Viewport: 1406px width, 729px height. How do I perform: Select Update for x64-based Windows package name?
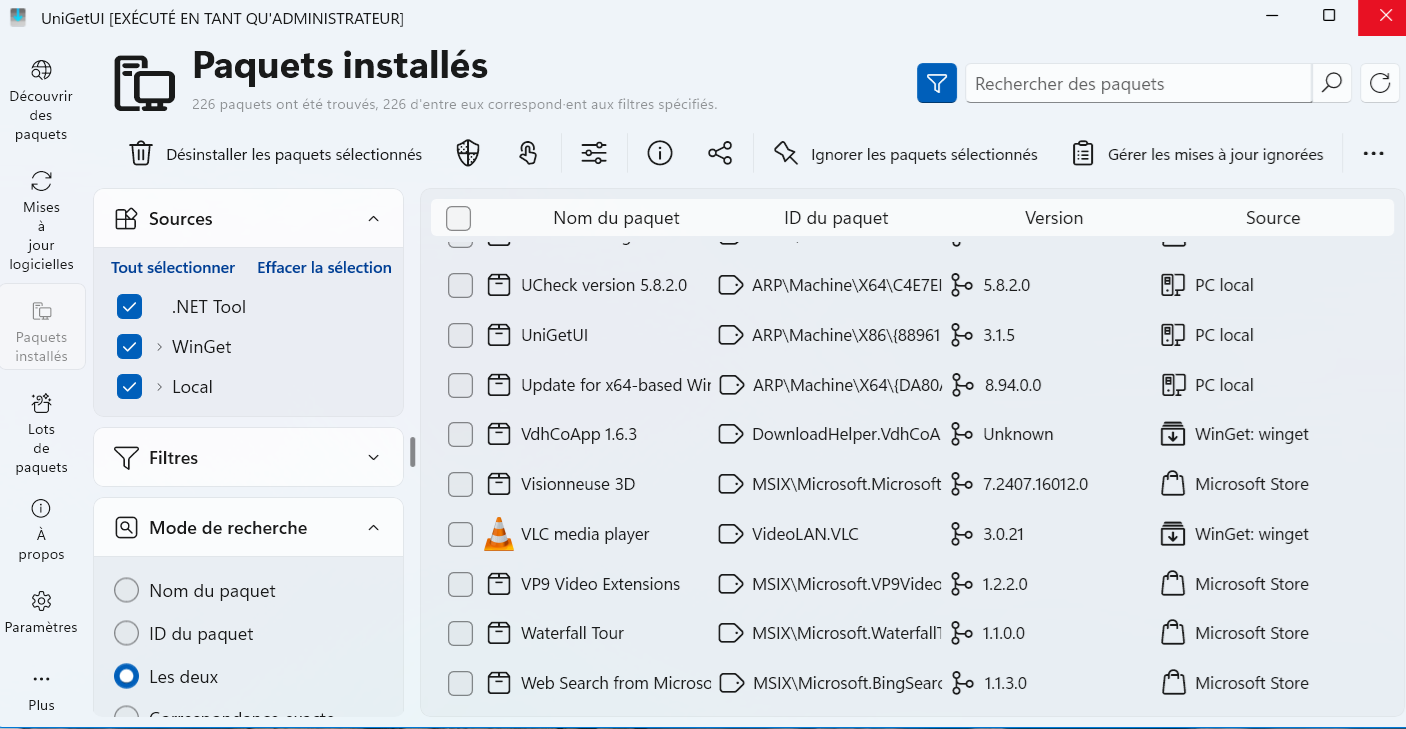[616, 385]
